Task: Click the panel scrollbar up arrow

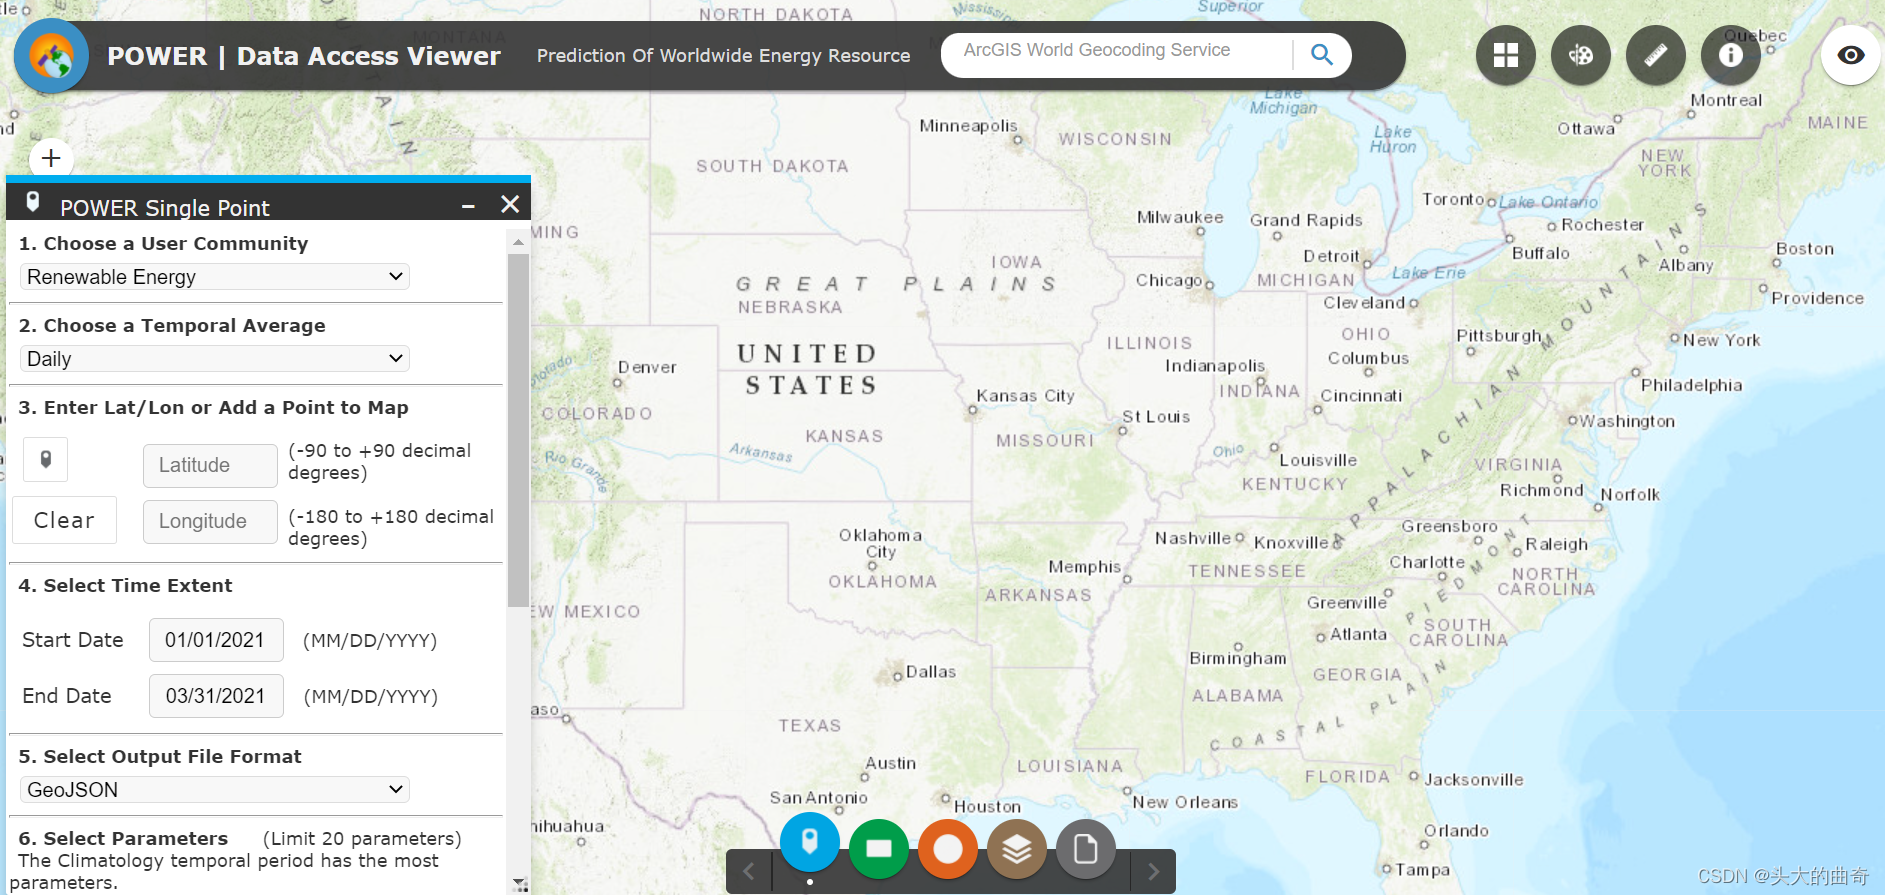Action: (518, 241)
